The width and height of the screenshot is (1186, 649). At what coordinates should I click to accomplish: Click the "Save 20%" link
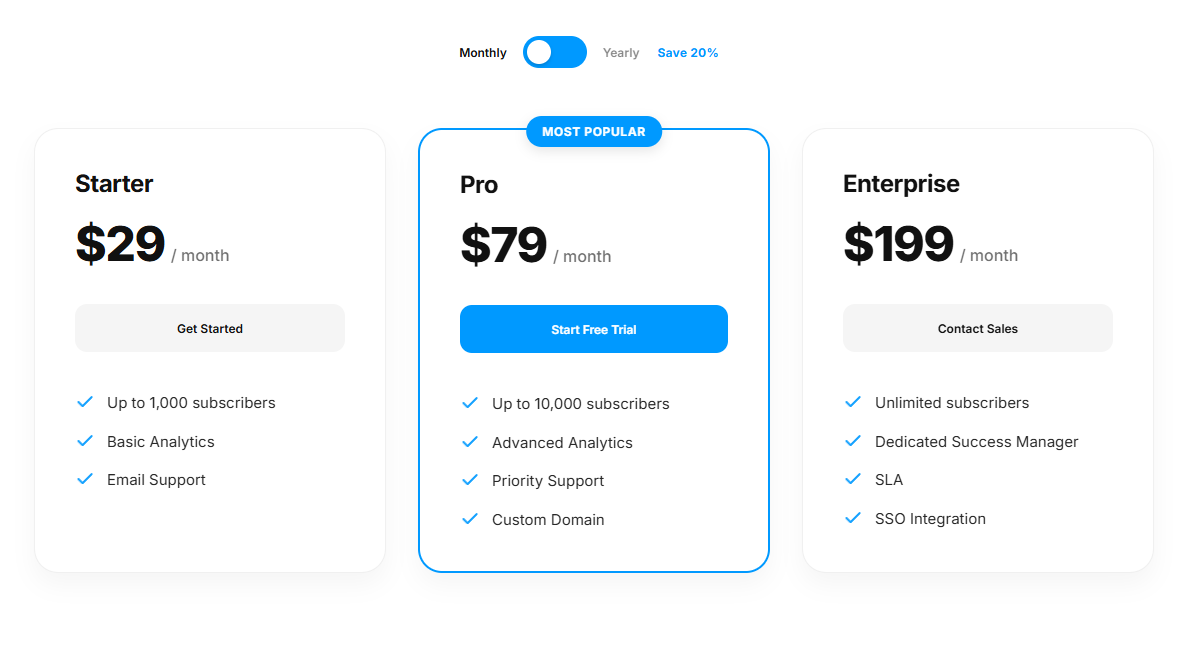pyautogui.click(x=687, y=52)
